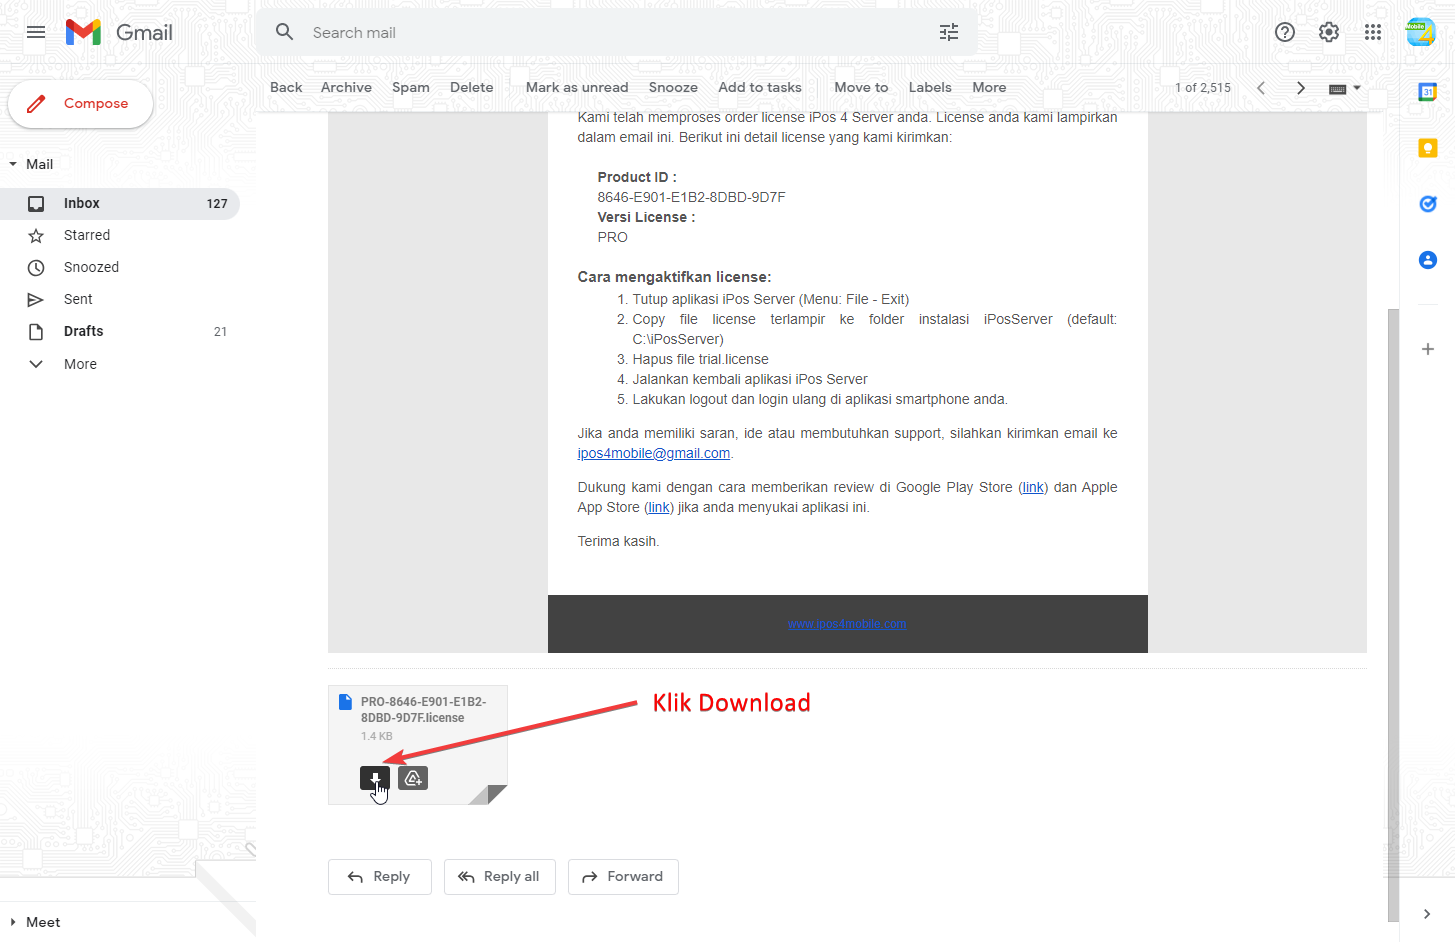Archive this email
Viewport: 1455px width, 942px height.
click(346, 88)
